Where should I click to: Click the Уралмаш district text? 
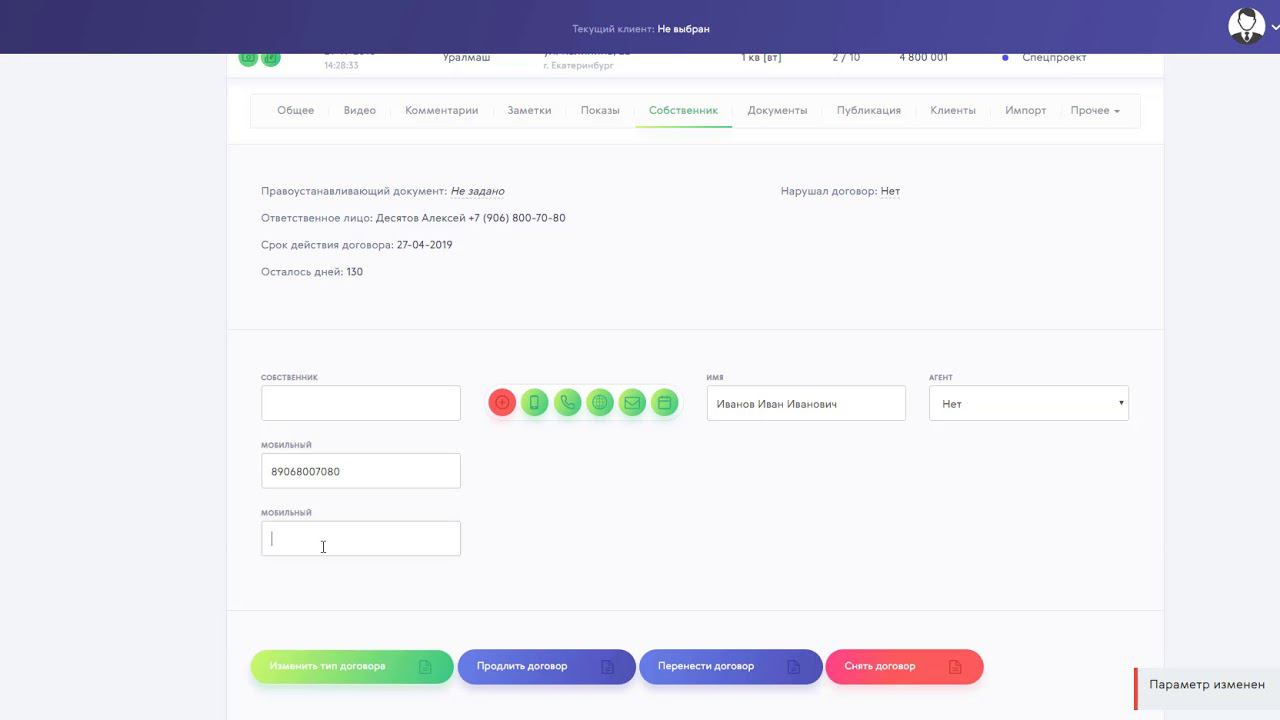(467, 58)
